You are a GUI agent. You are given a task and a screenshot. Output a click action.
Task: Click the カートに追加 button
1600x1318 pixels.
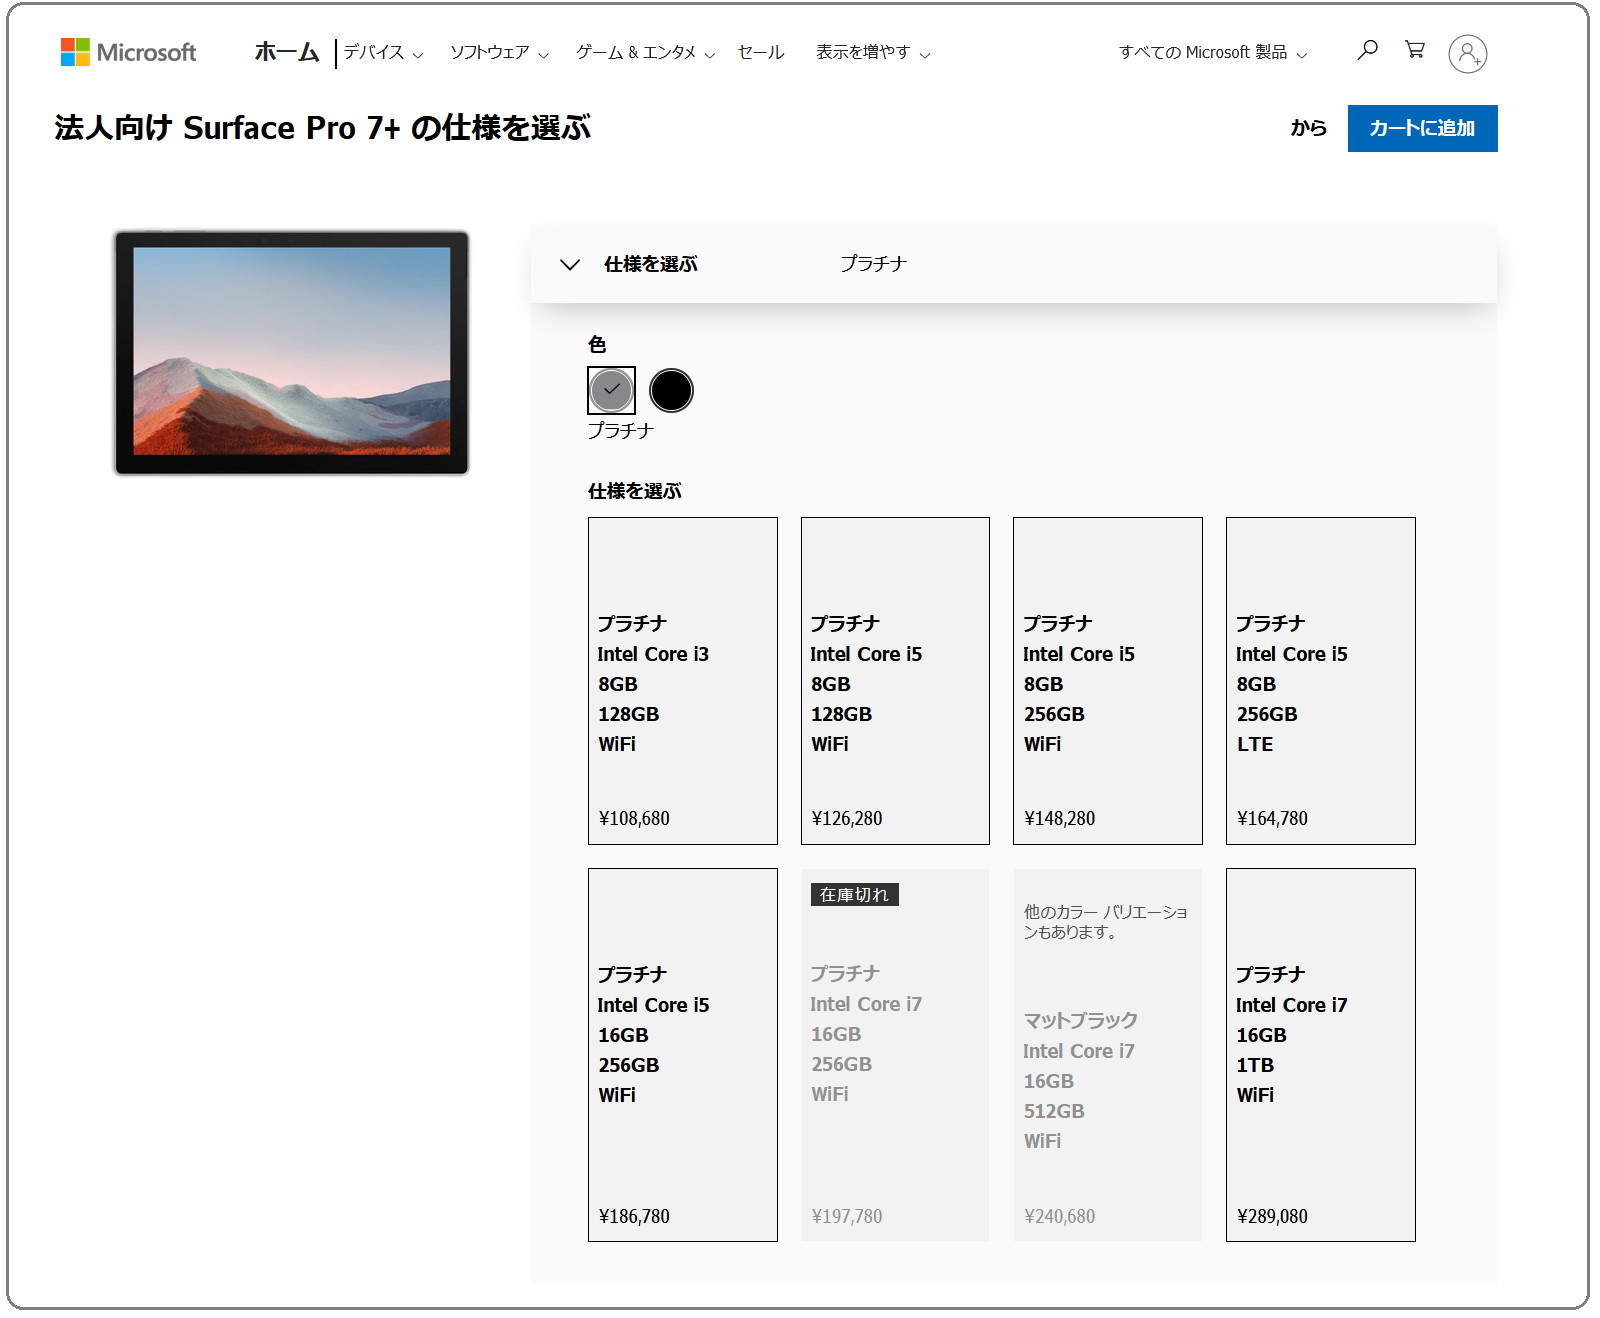coord(1422,128)
